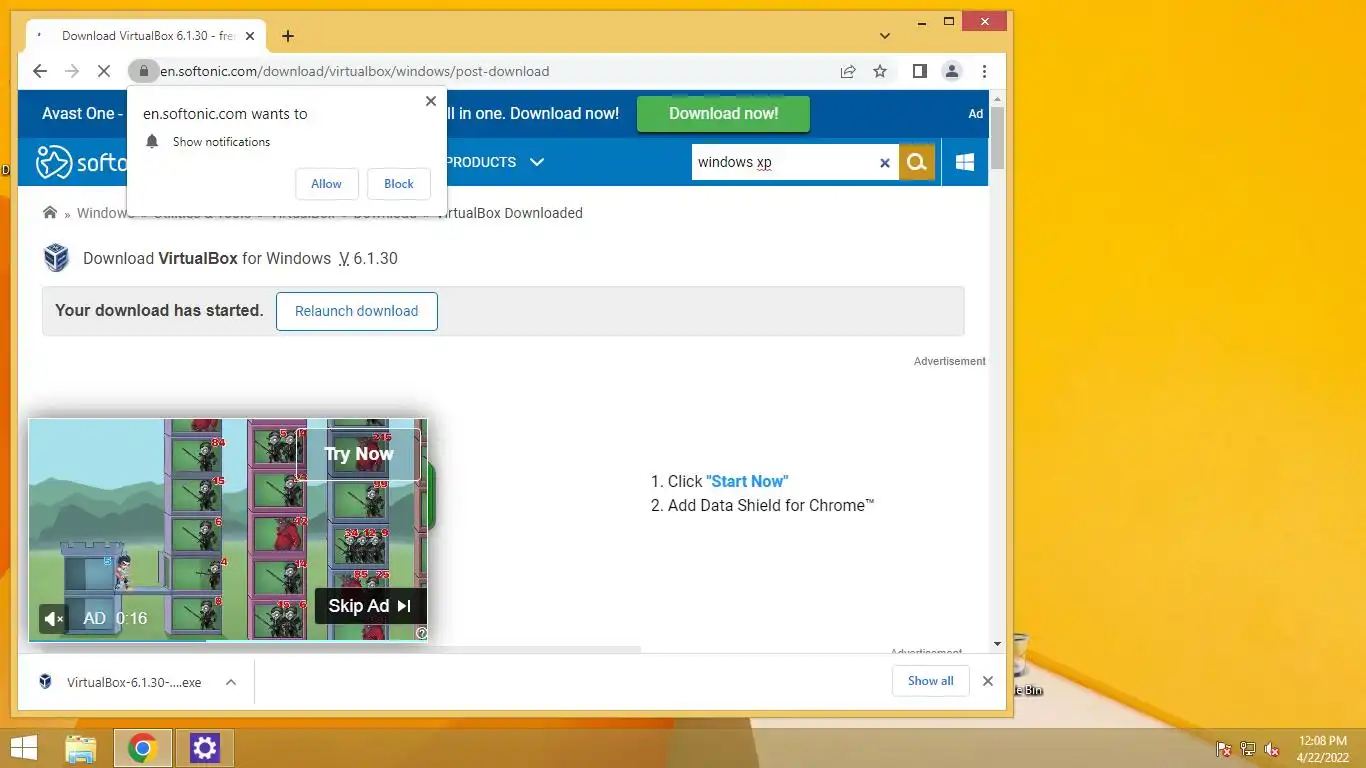Click Relaunch download button
This screenshot has width=1366, height=768.
point(357,311)
